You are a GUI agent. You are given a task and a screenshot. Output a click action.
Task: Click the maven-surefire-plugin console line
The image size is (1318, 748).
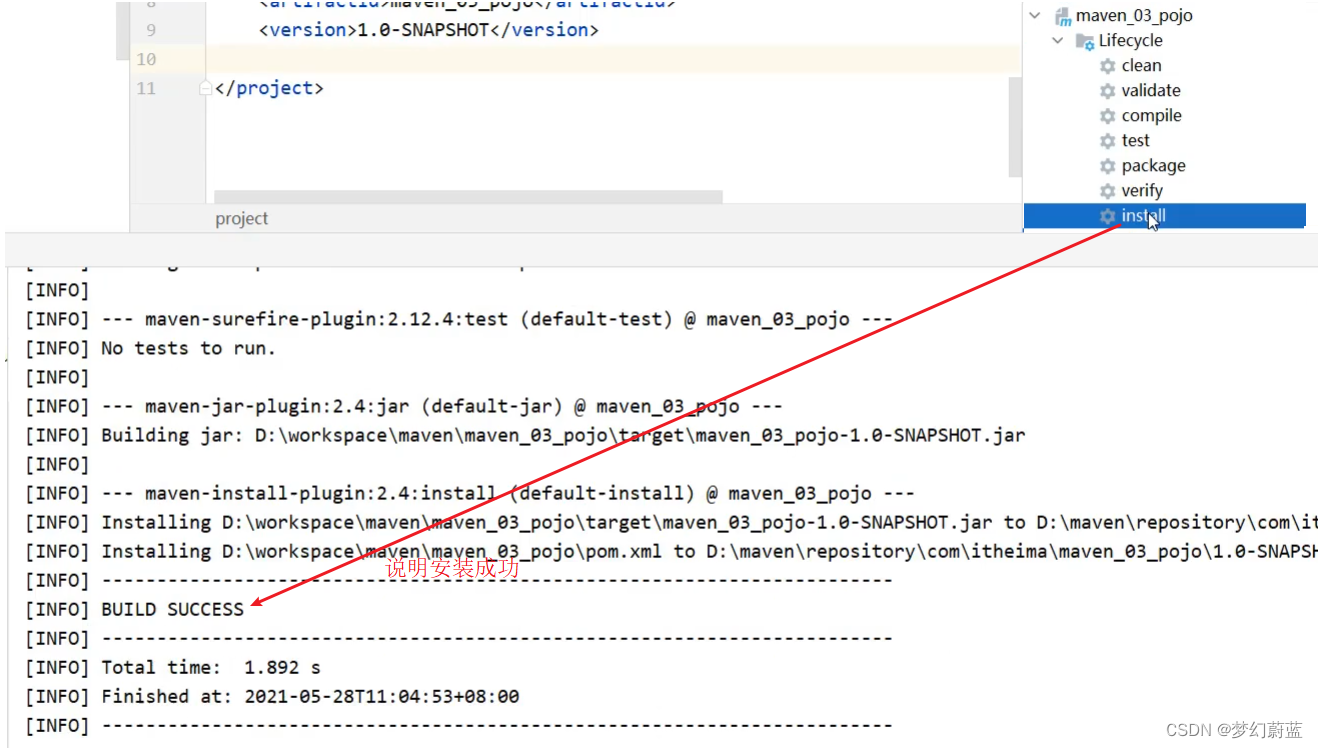tap(459, 320)
